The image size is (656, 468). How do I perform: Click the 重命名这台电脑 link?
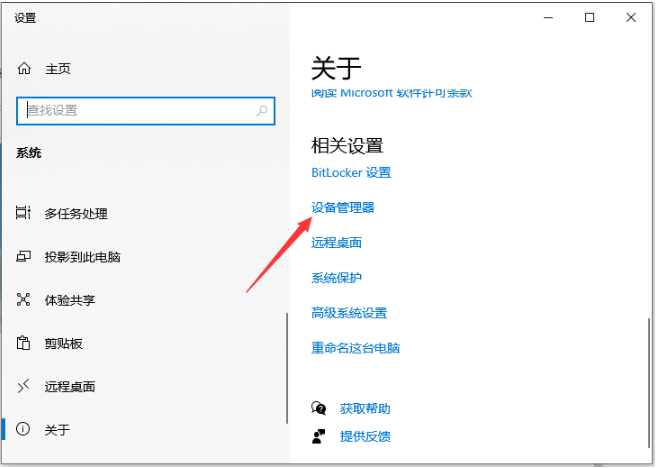(355, 348)
